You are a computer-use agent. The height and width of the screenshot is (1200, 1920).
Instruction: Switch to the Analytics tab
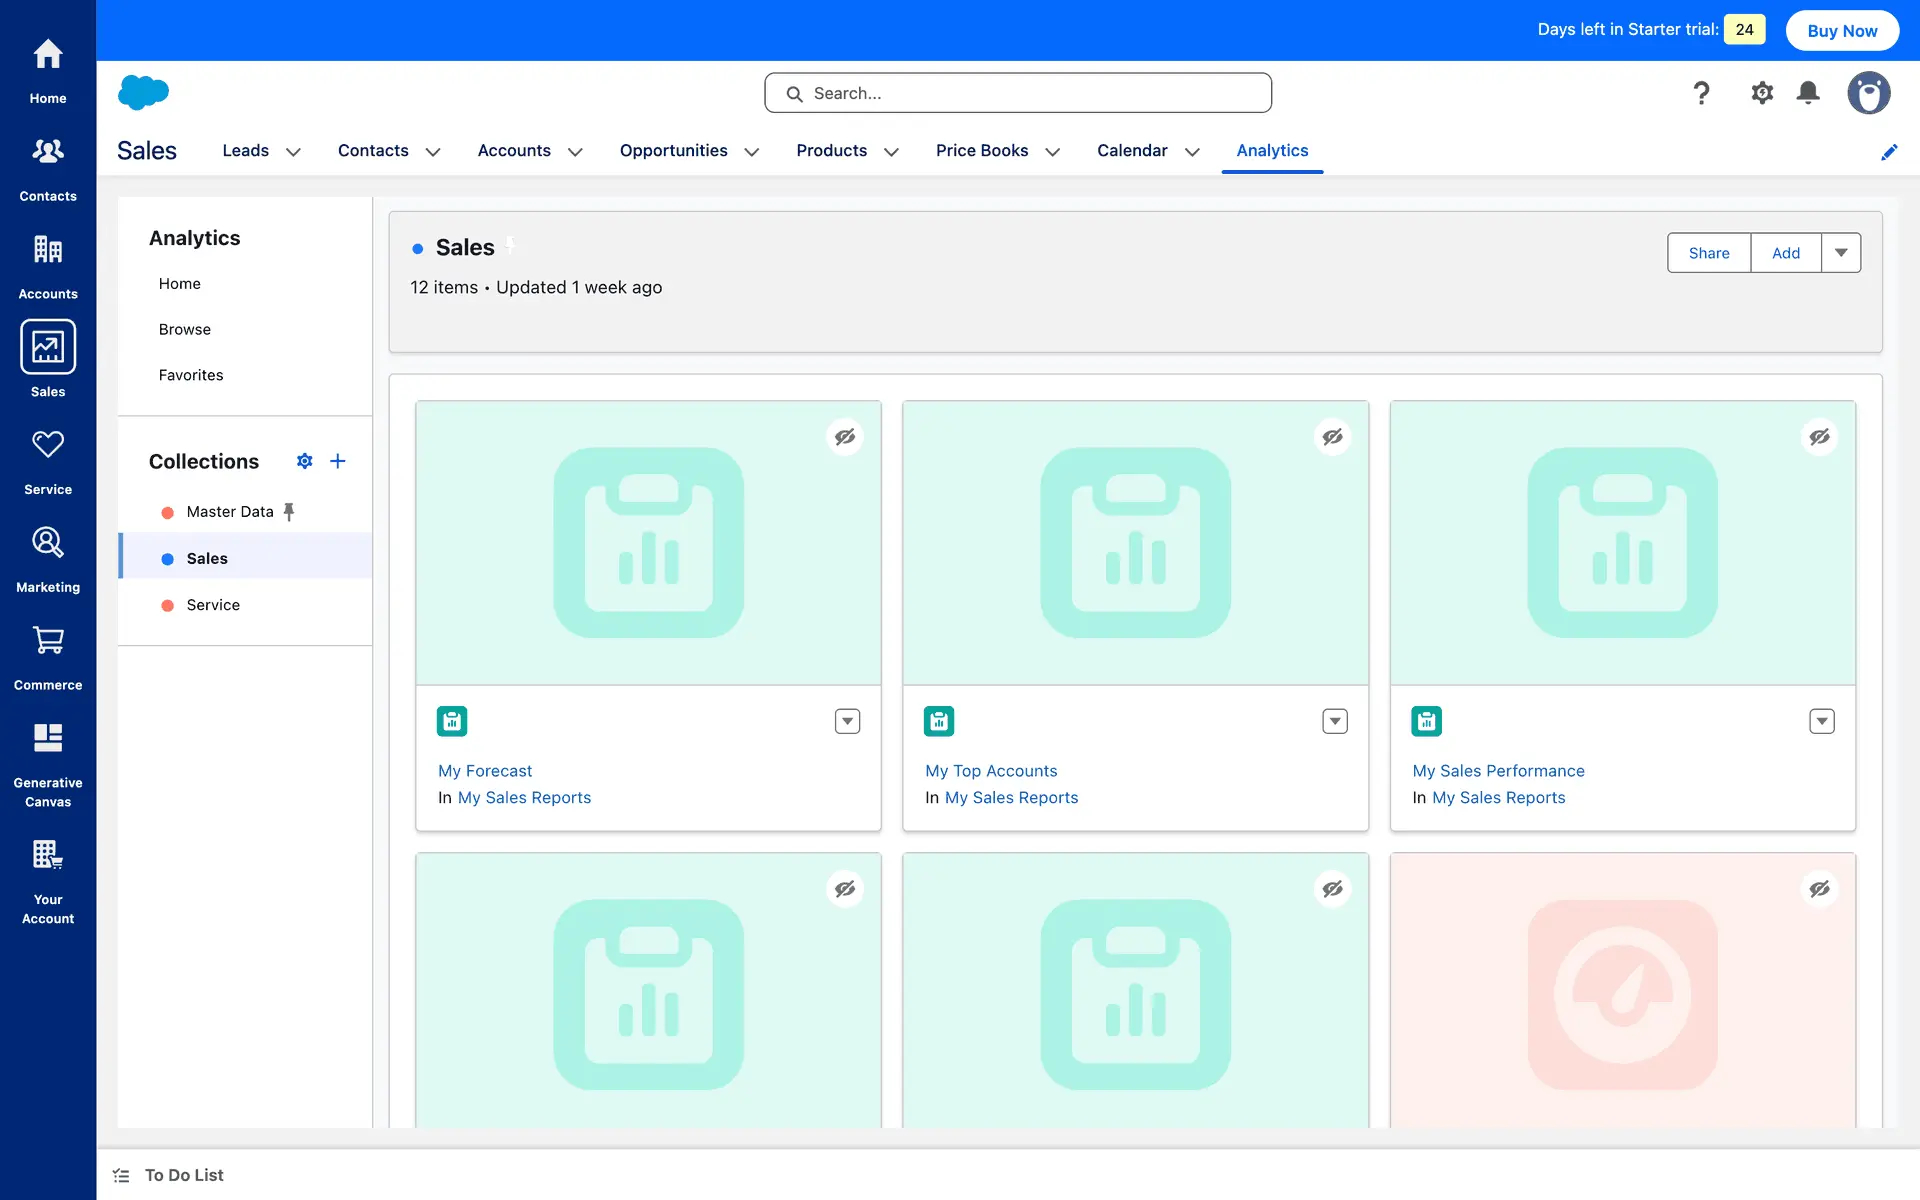pos(1272,150)
